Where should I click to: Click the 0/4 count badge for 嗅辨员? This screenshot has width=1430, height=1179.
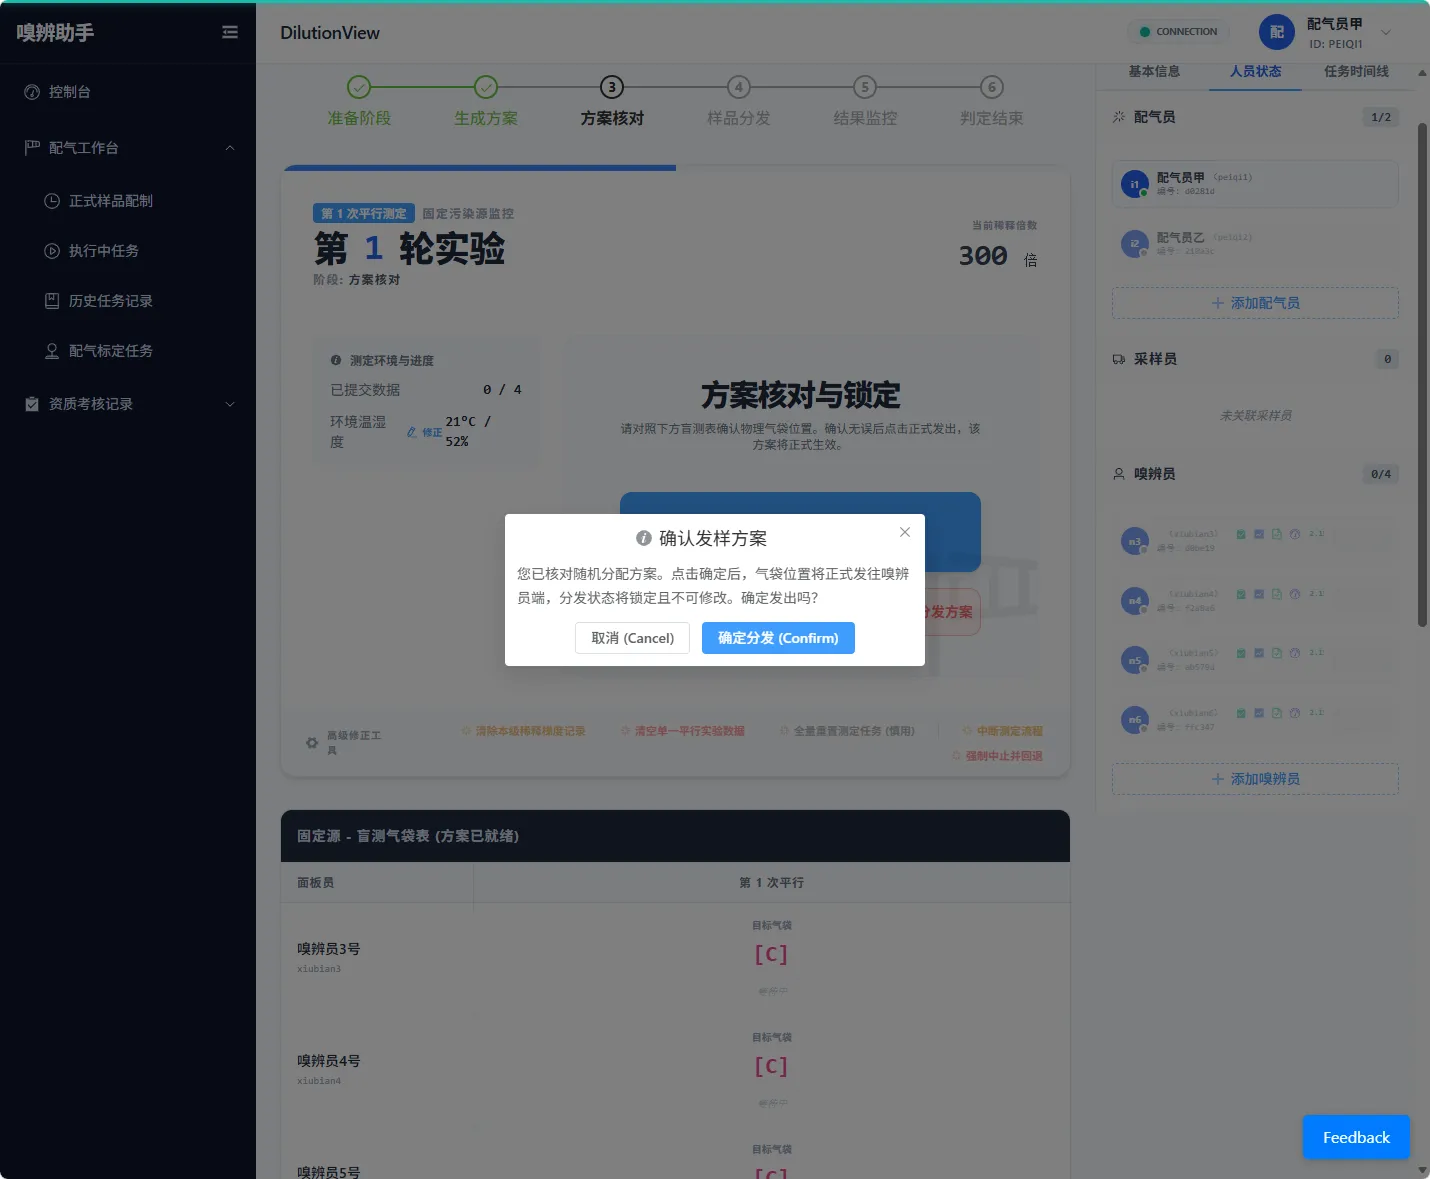pos(1381,474)
